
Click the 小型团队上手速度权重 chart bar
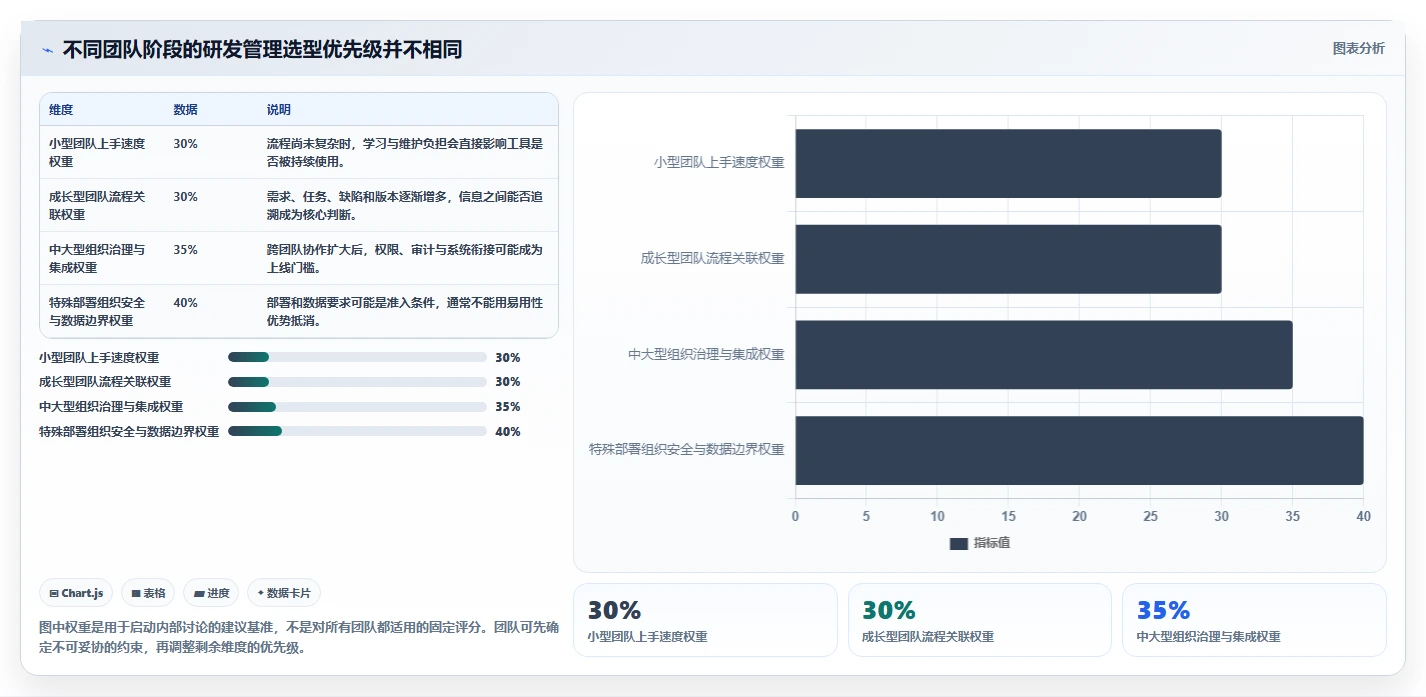point(1008,163)
